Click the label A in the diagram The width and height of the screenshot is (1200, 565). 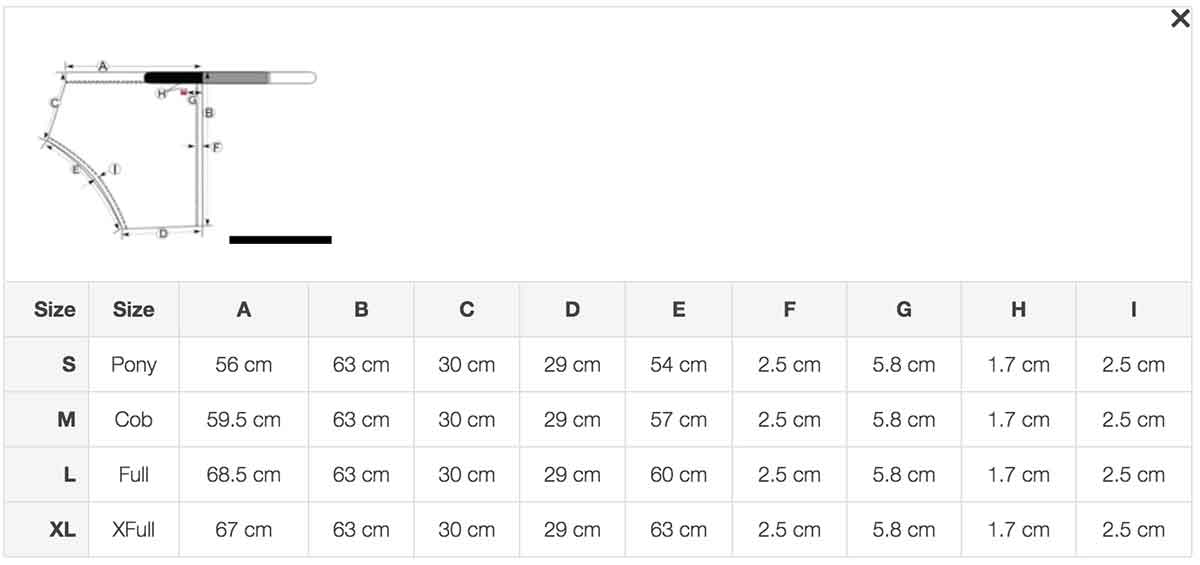[103, 66]
